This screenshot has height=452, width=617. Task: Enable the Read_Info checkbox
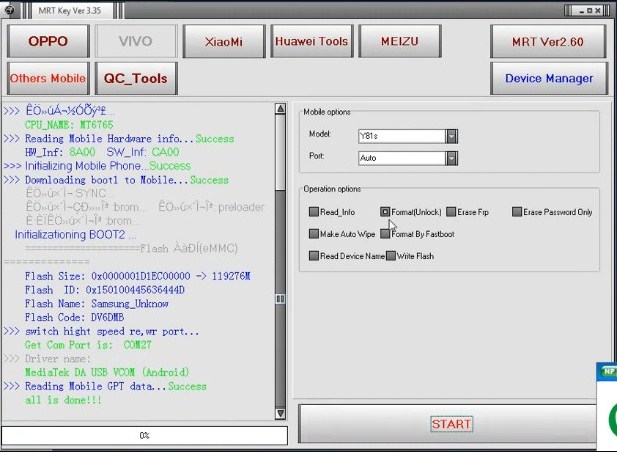pos(314,212)
